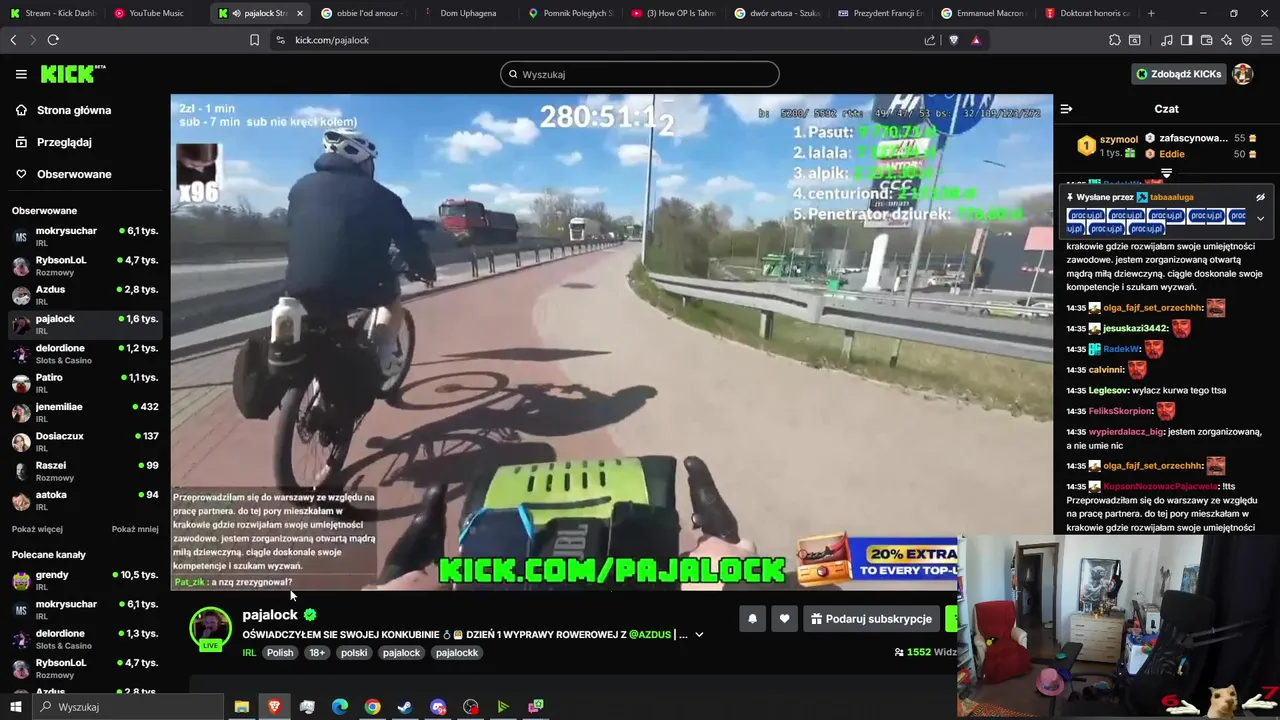The height and width of the screenshot is (720, 1280).
Task: Switch to Doktorat honoris causa tab
Action: pyautogui.click(x=1087, y=13)
